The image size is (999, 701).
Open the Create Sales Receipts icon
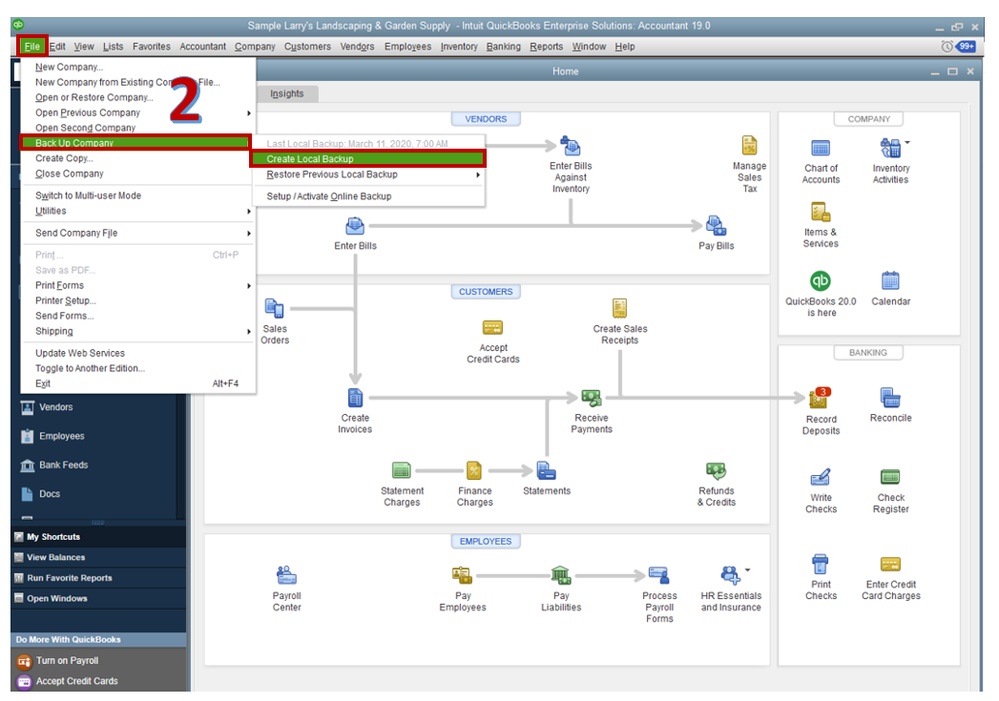click(x=619, y=308)
